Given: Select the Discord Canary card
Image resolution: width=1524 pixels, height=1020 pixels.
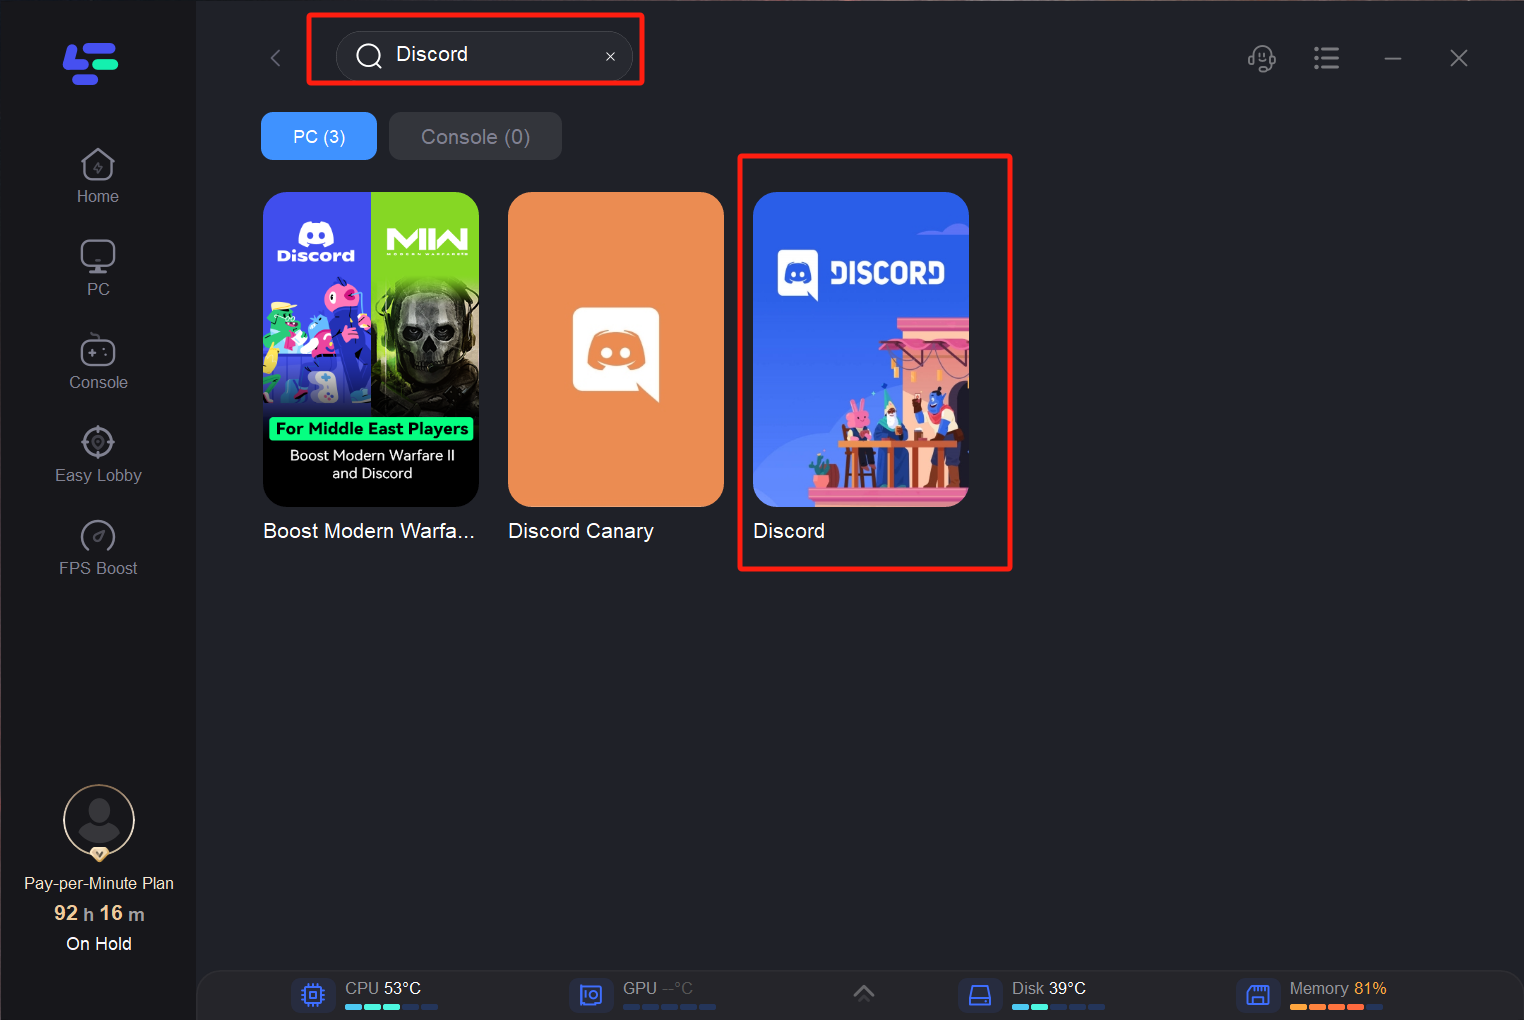Looking at the screenshot, I should click(x=616, y=350).
